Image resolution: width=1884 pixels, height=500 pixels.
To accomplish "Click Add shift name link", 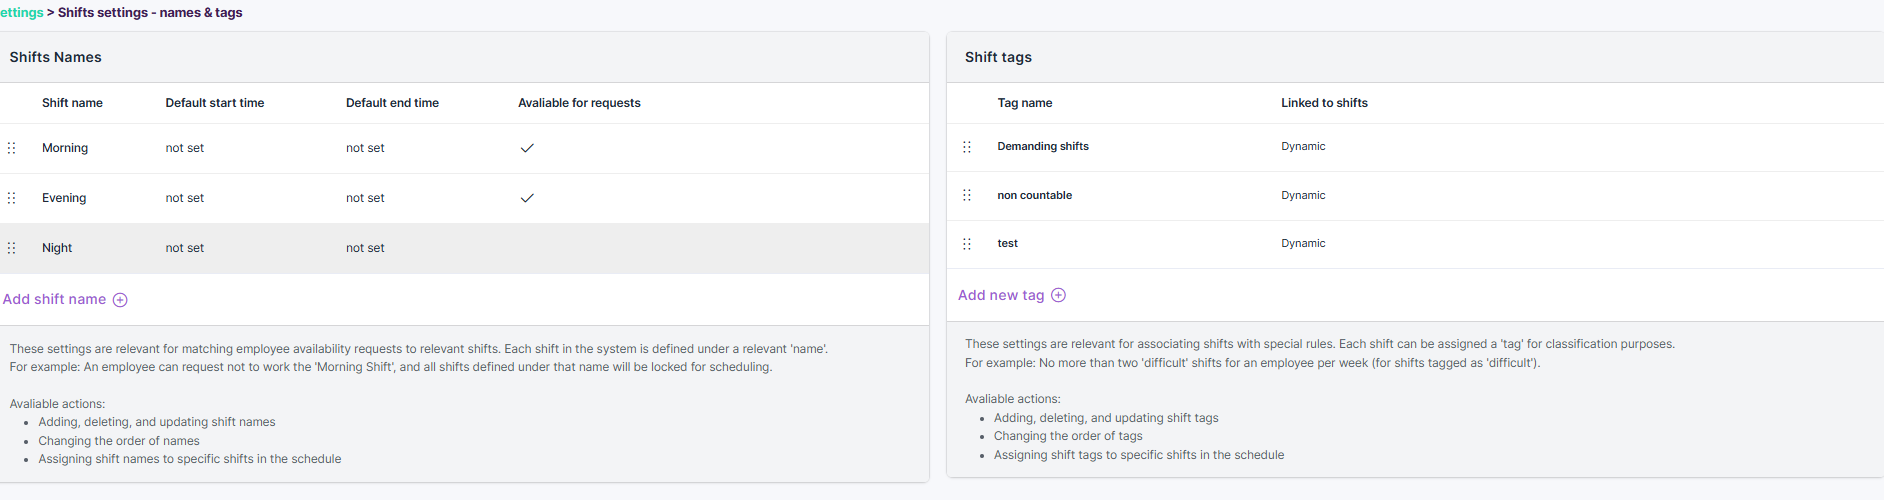I will click(54, 299).
